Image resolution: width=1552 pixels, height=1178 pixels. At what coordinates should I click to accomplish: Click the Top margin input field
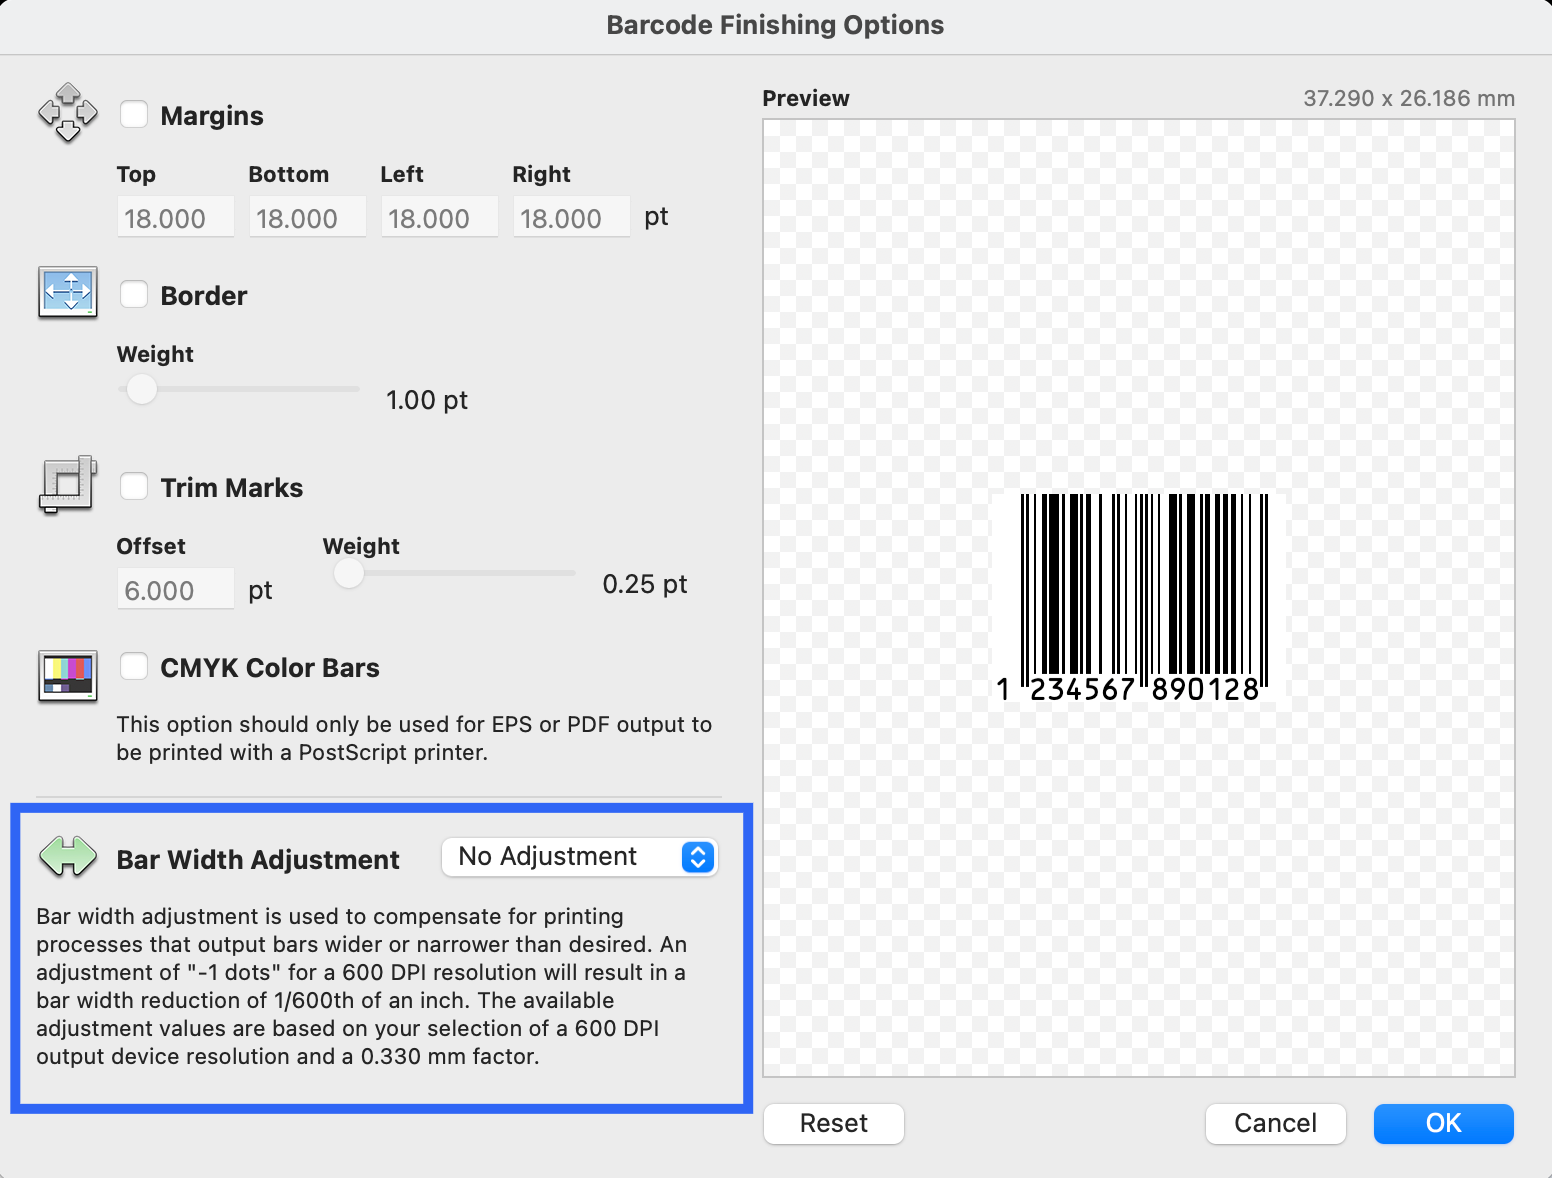[176, 217]
